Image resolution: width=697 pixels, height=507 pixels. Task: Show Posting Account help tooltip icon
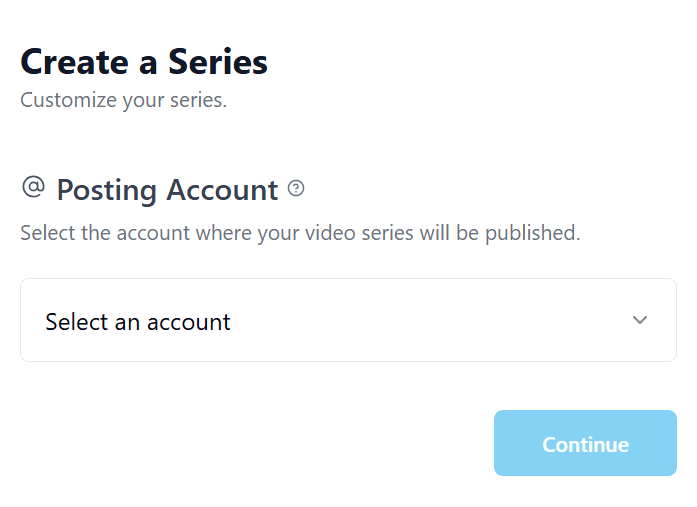click(x=296, y=188)
